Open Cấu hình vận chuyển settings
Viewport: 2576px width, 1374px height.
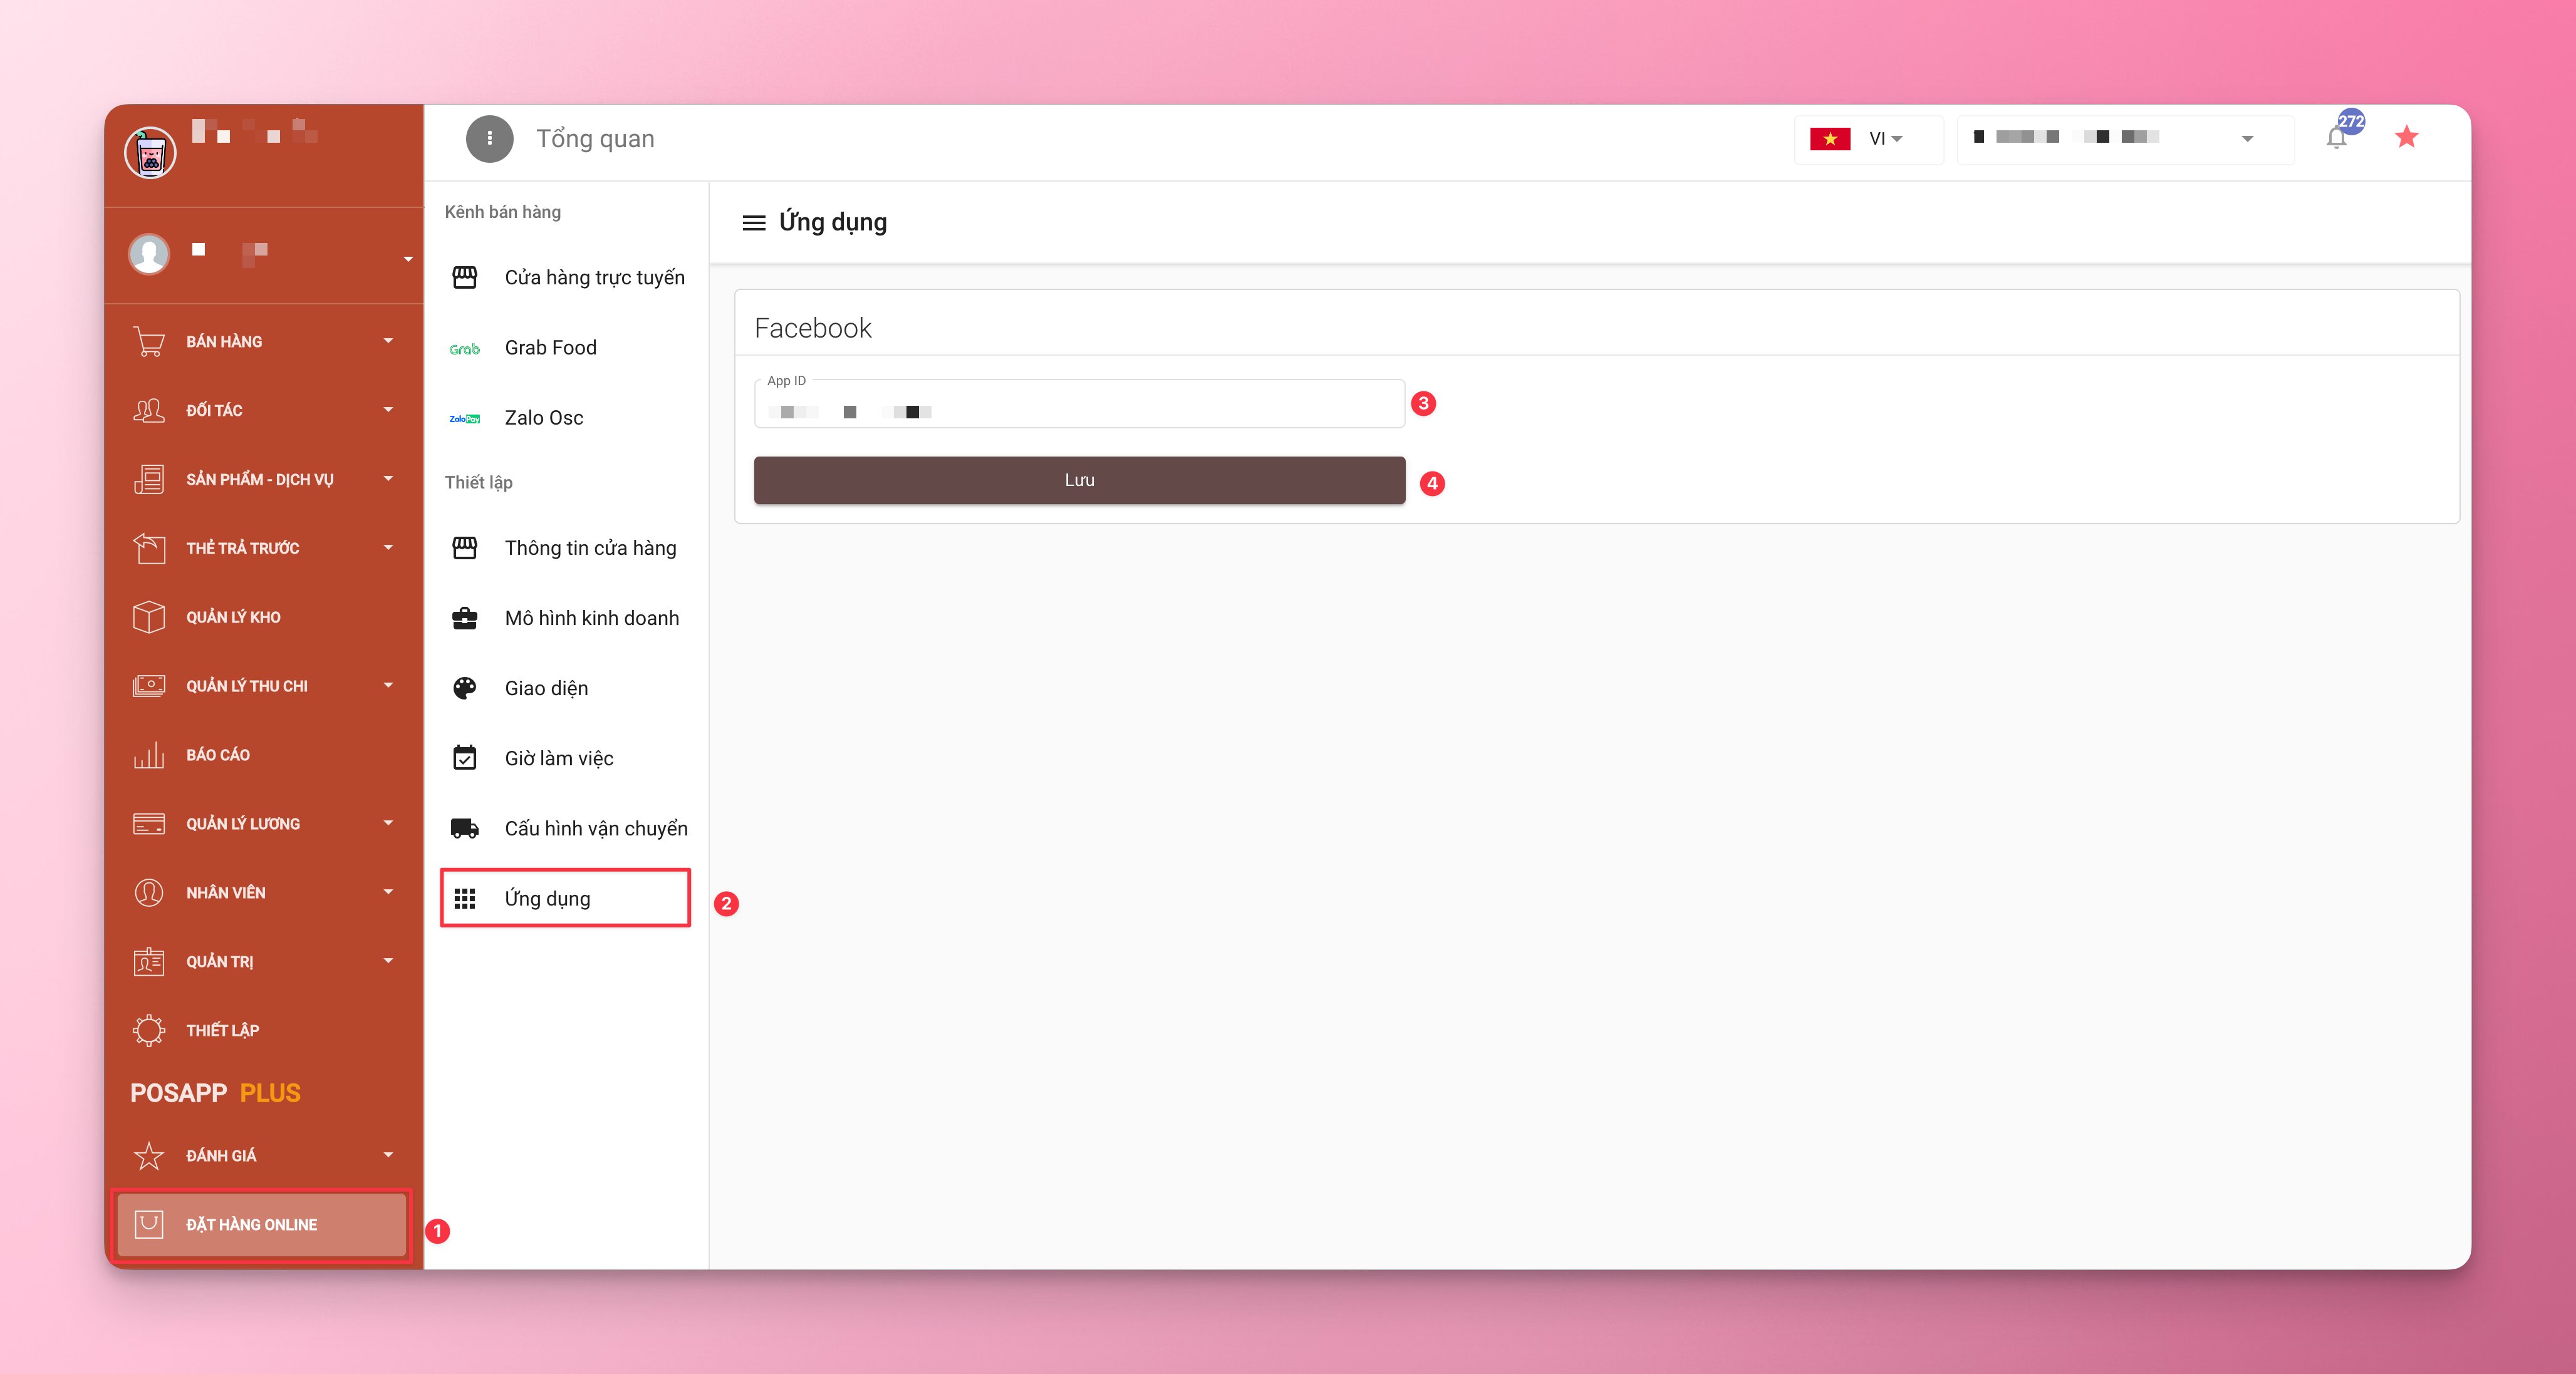(x=595, y=828)
